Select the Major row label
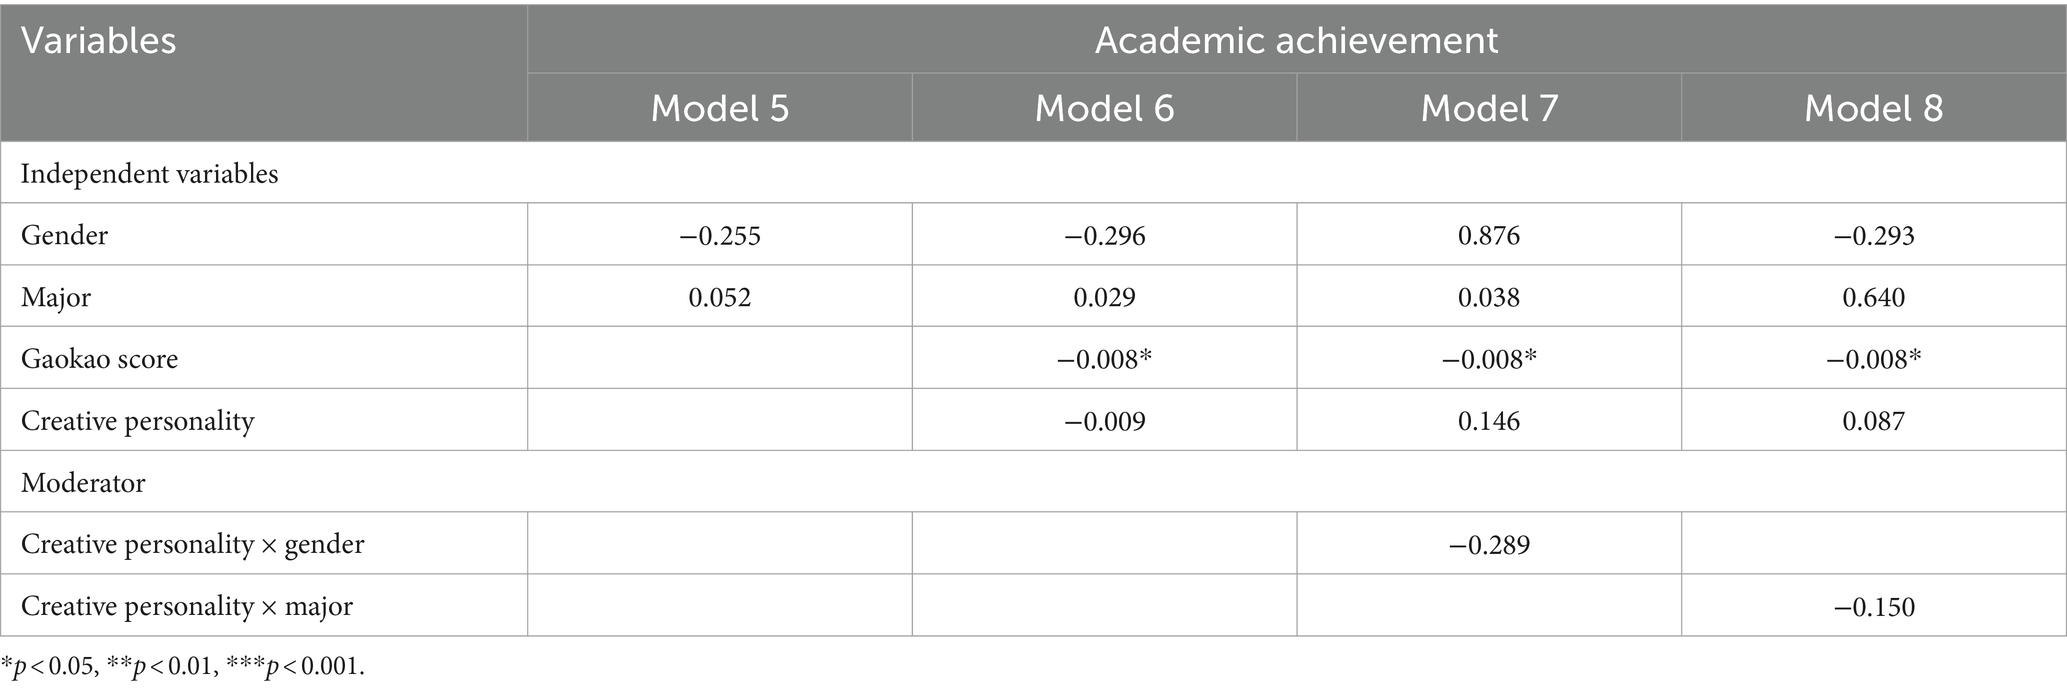The height and width of the screenshot is (690, 2067). [56, 297]
